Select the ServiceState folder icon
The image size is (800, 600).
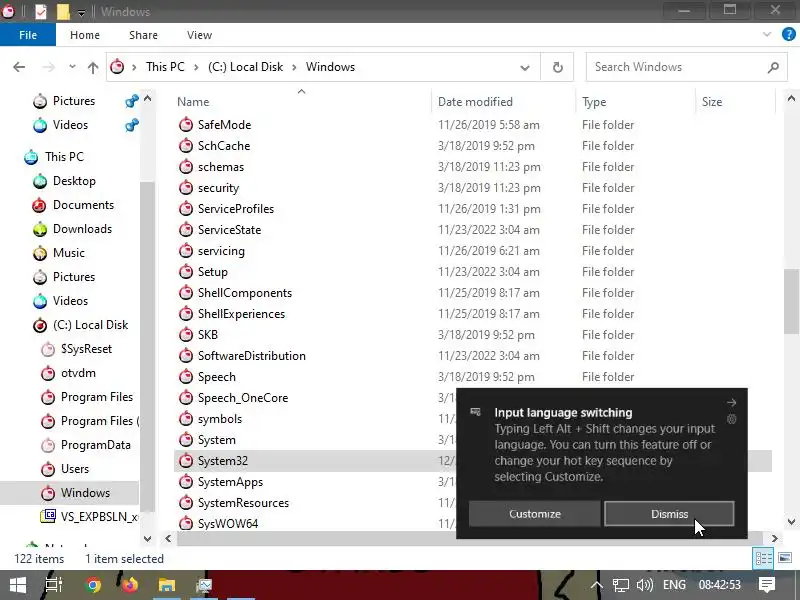[x=186, y=230]
